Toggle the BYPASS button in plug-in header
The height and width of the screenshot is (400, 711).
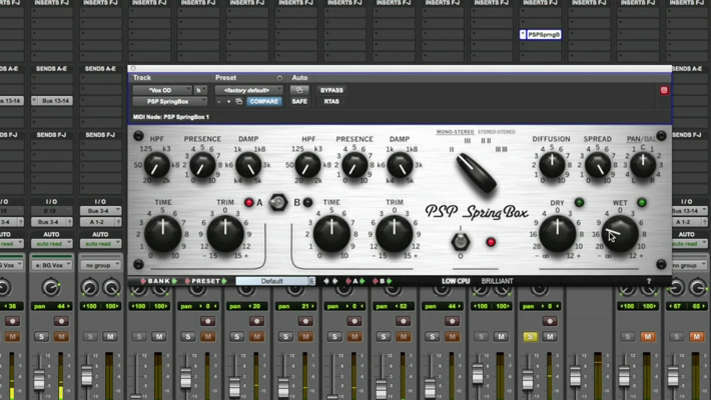coord(331,90)
